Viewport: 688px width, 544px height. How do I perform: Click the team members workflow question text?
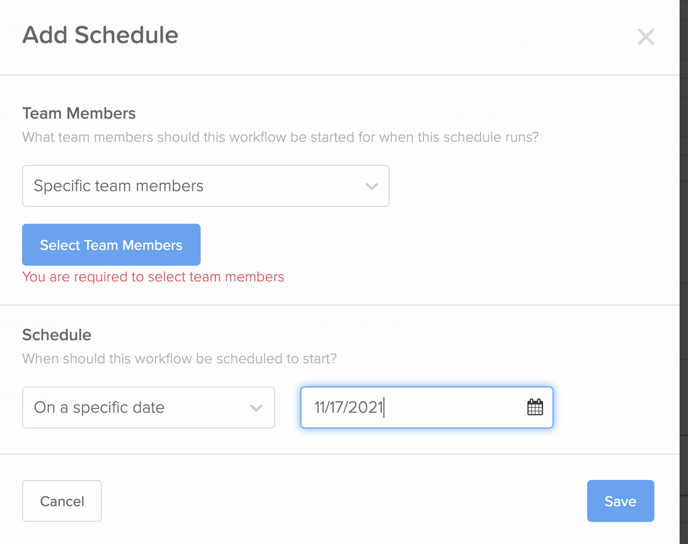(x=280, y=137)
